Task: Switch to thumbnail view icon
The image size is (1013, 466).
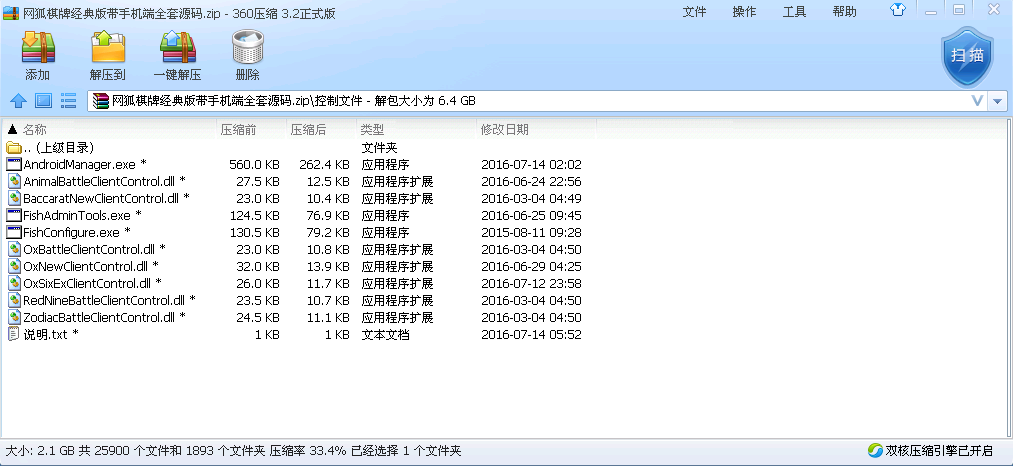Action: pos(43,100)
